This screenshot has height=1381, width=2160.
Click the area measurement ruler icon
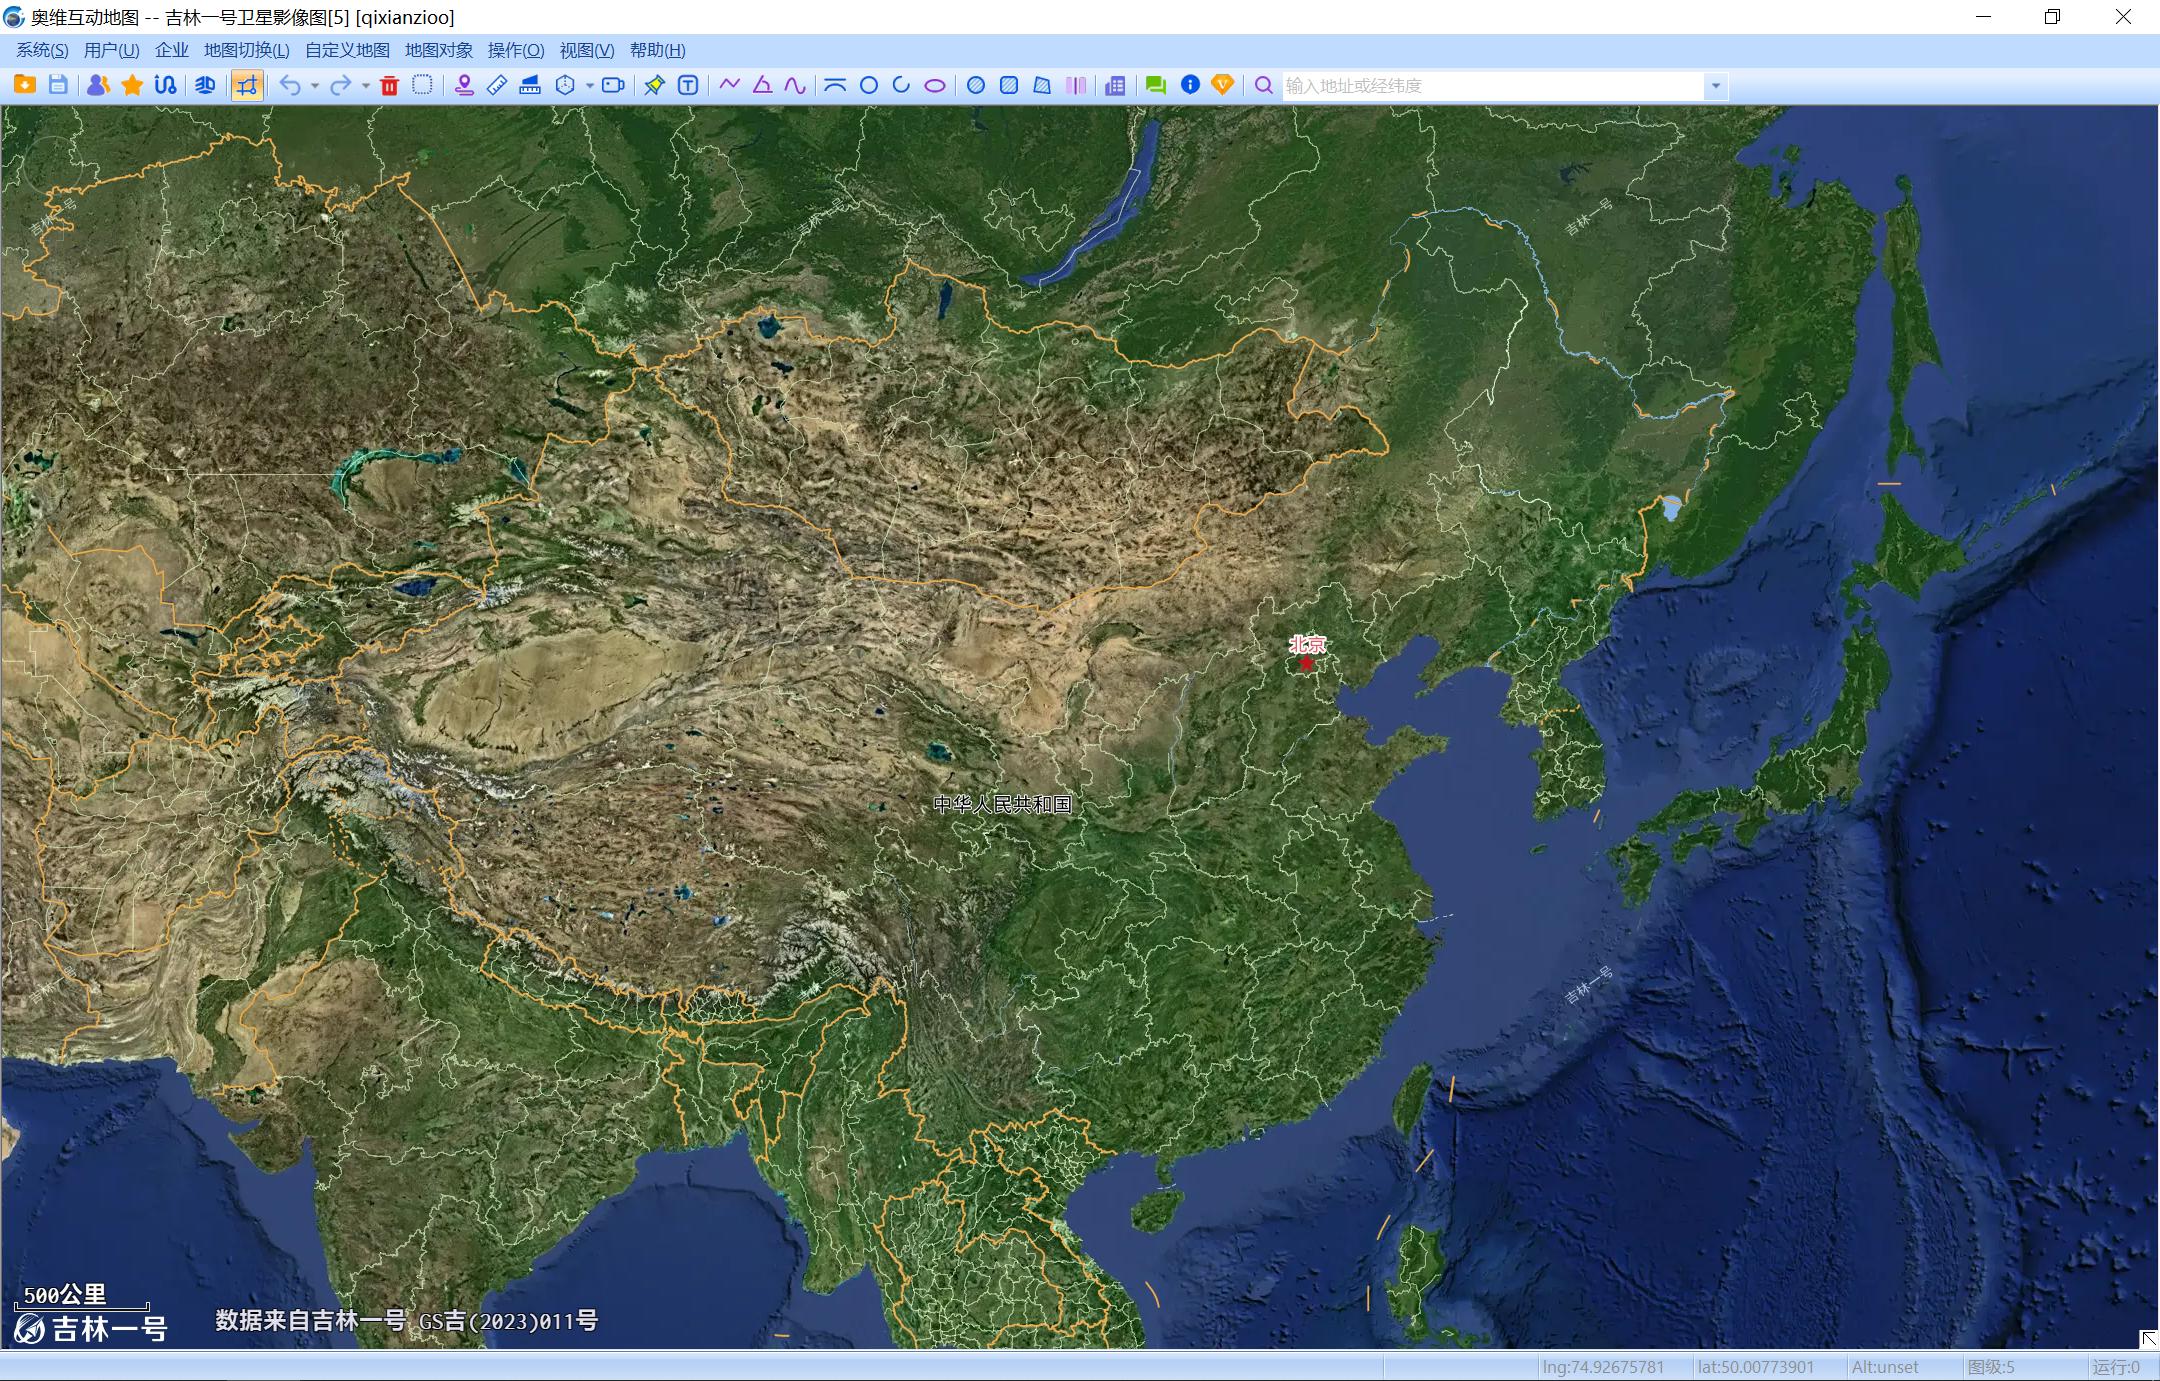coord(530,85)
